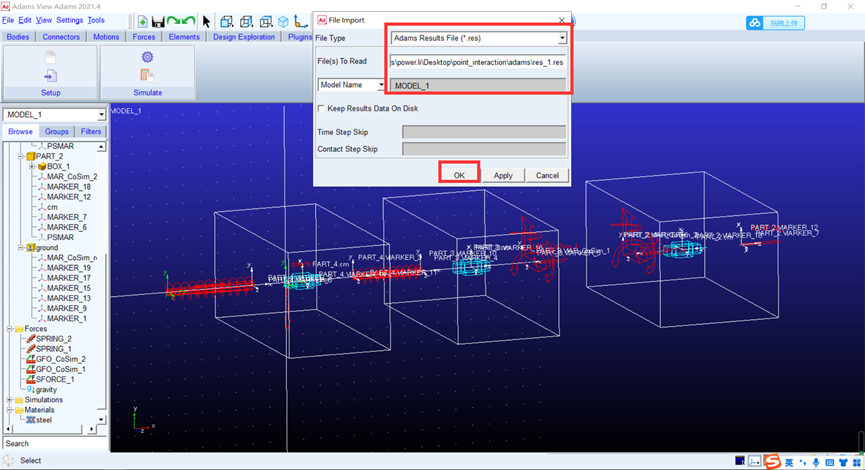Open the simulation gear icon in Simulate panel

coord(147,57)
